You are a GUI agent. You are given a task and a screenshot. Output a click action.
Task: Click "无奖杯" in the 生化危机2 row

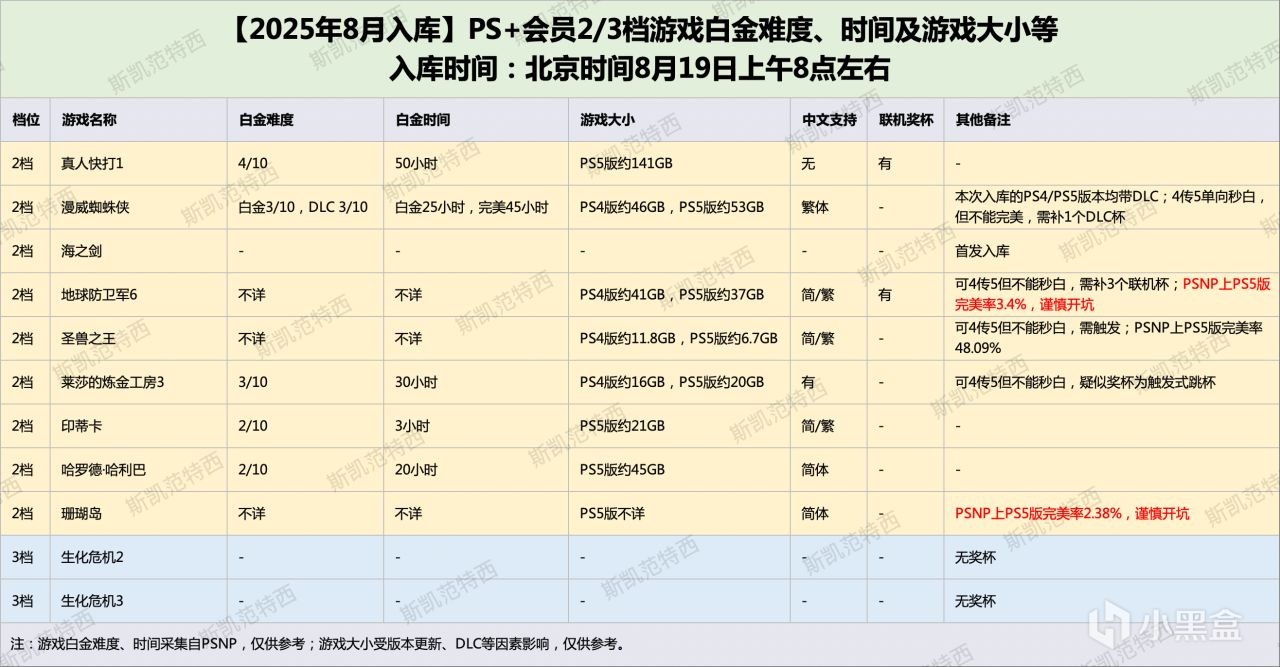pyautogui.click(x=976, y=558)
